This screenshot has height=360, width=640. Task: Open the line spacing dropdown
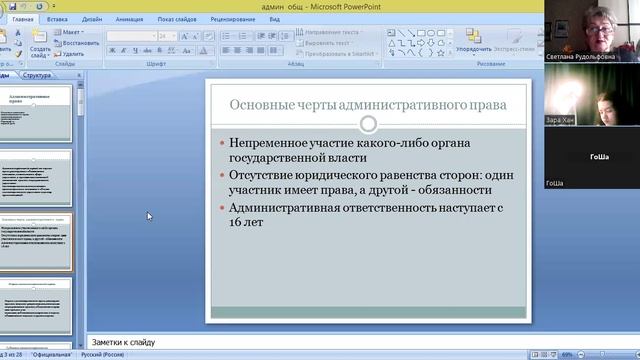pyautogui.click(x=285, y=37)
